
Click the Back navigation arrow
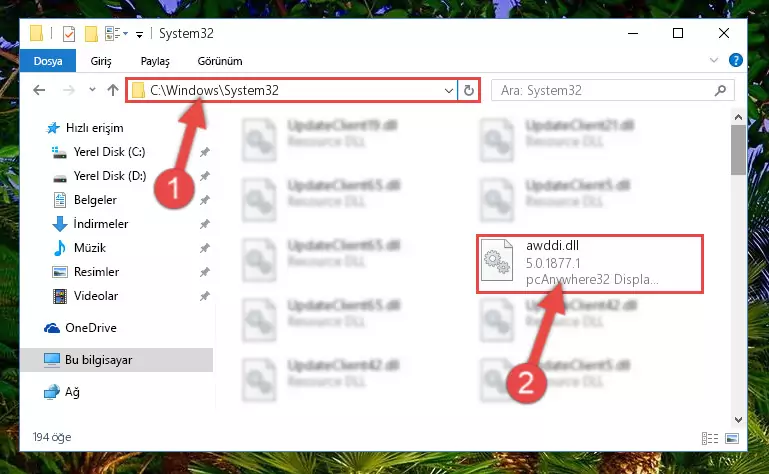click(x=39, y=90)
